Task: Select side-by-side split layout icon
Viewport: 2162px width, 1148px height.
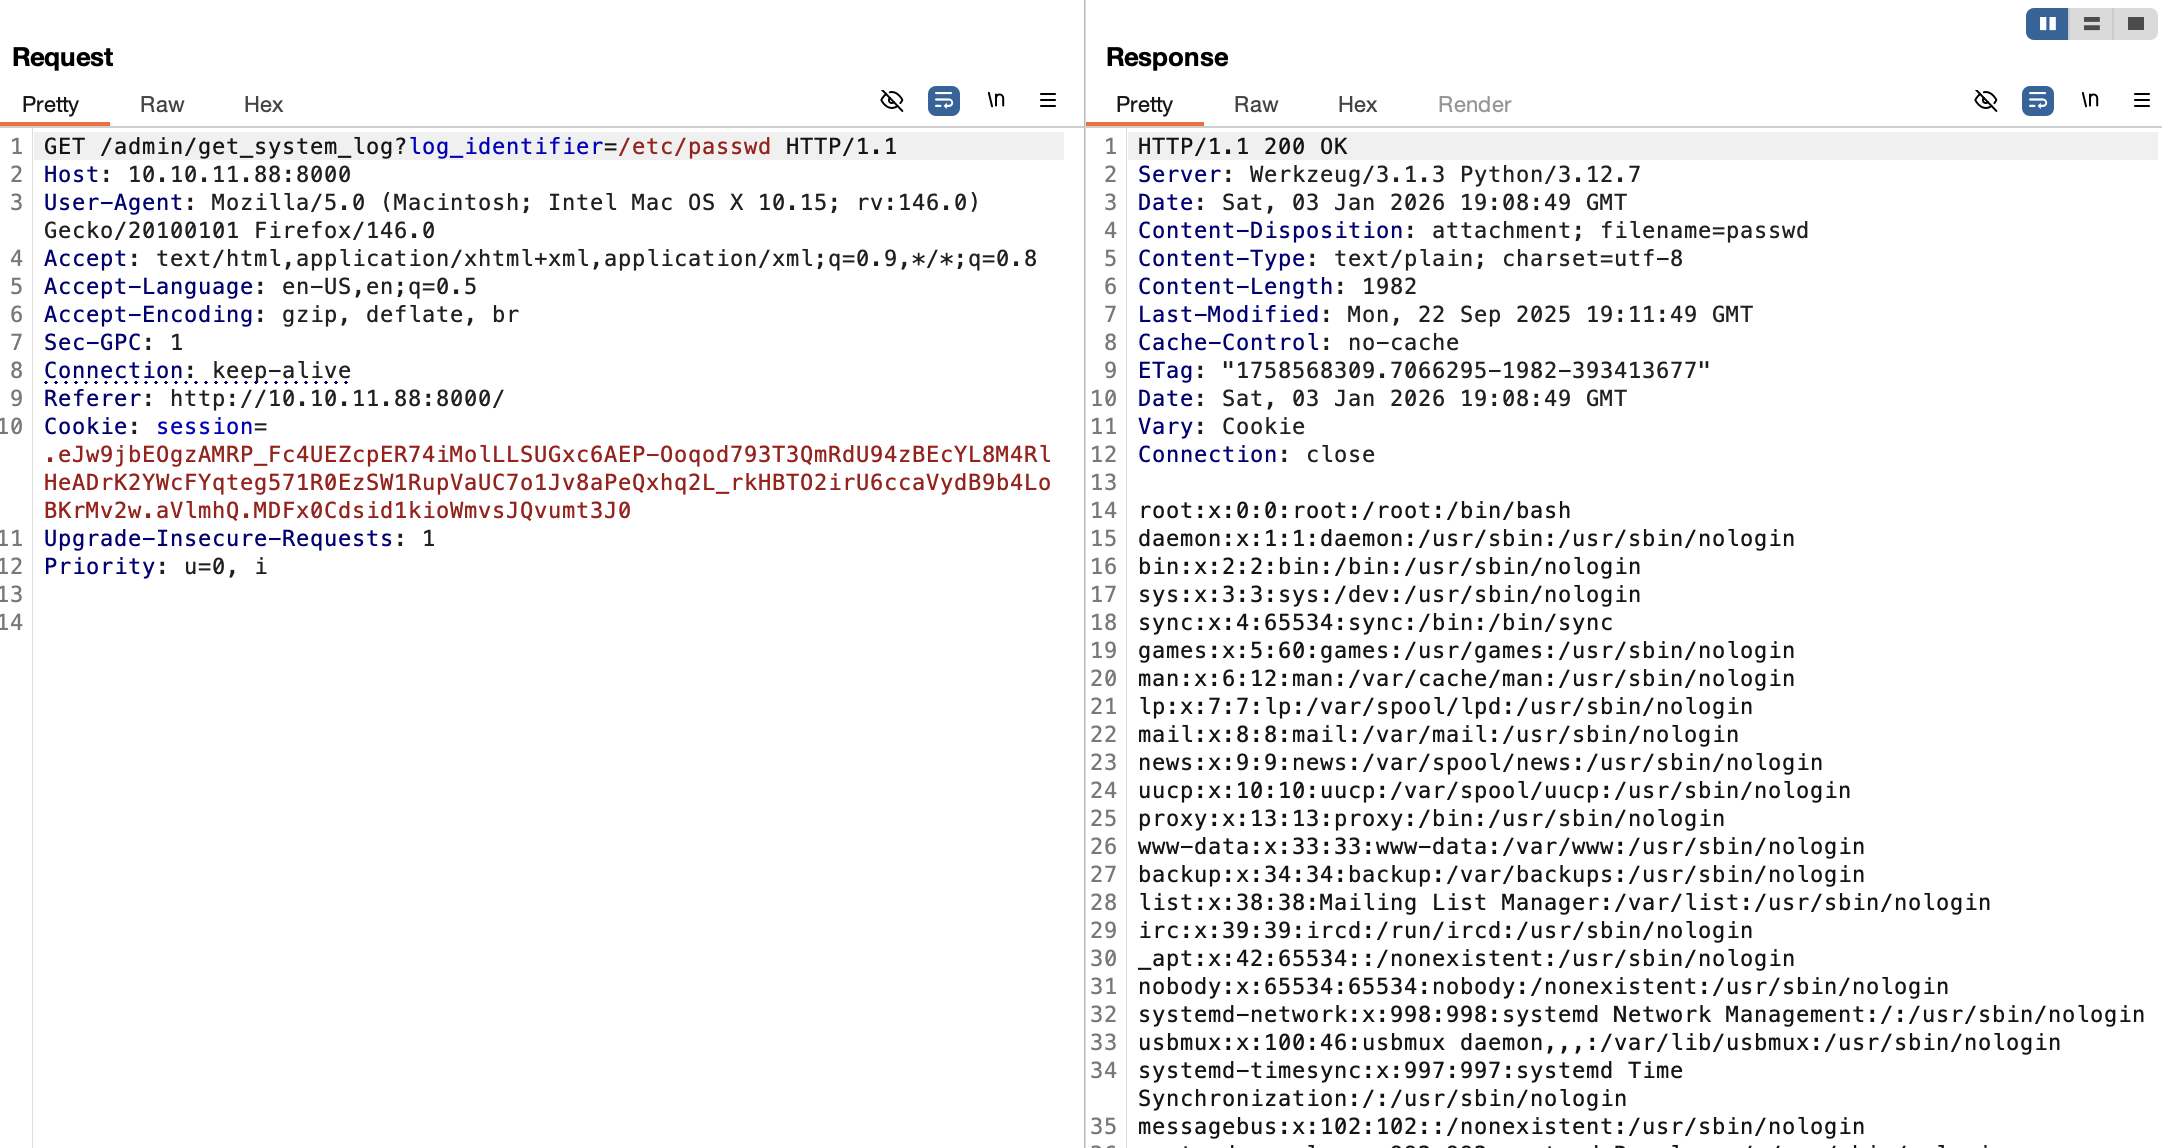Action: coord(2047,24)
